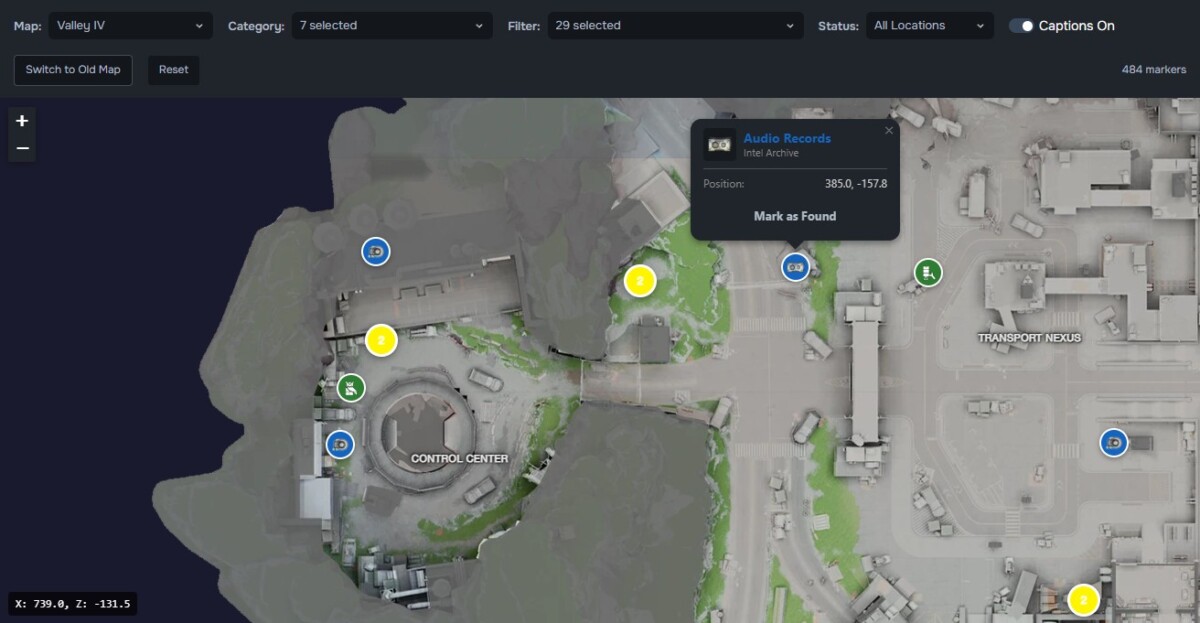Open the Map dropdown showing Valley IV
The width and height of the screenshot is (1200, 623).
(130, 26)
